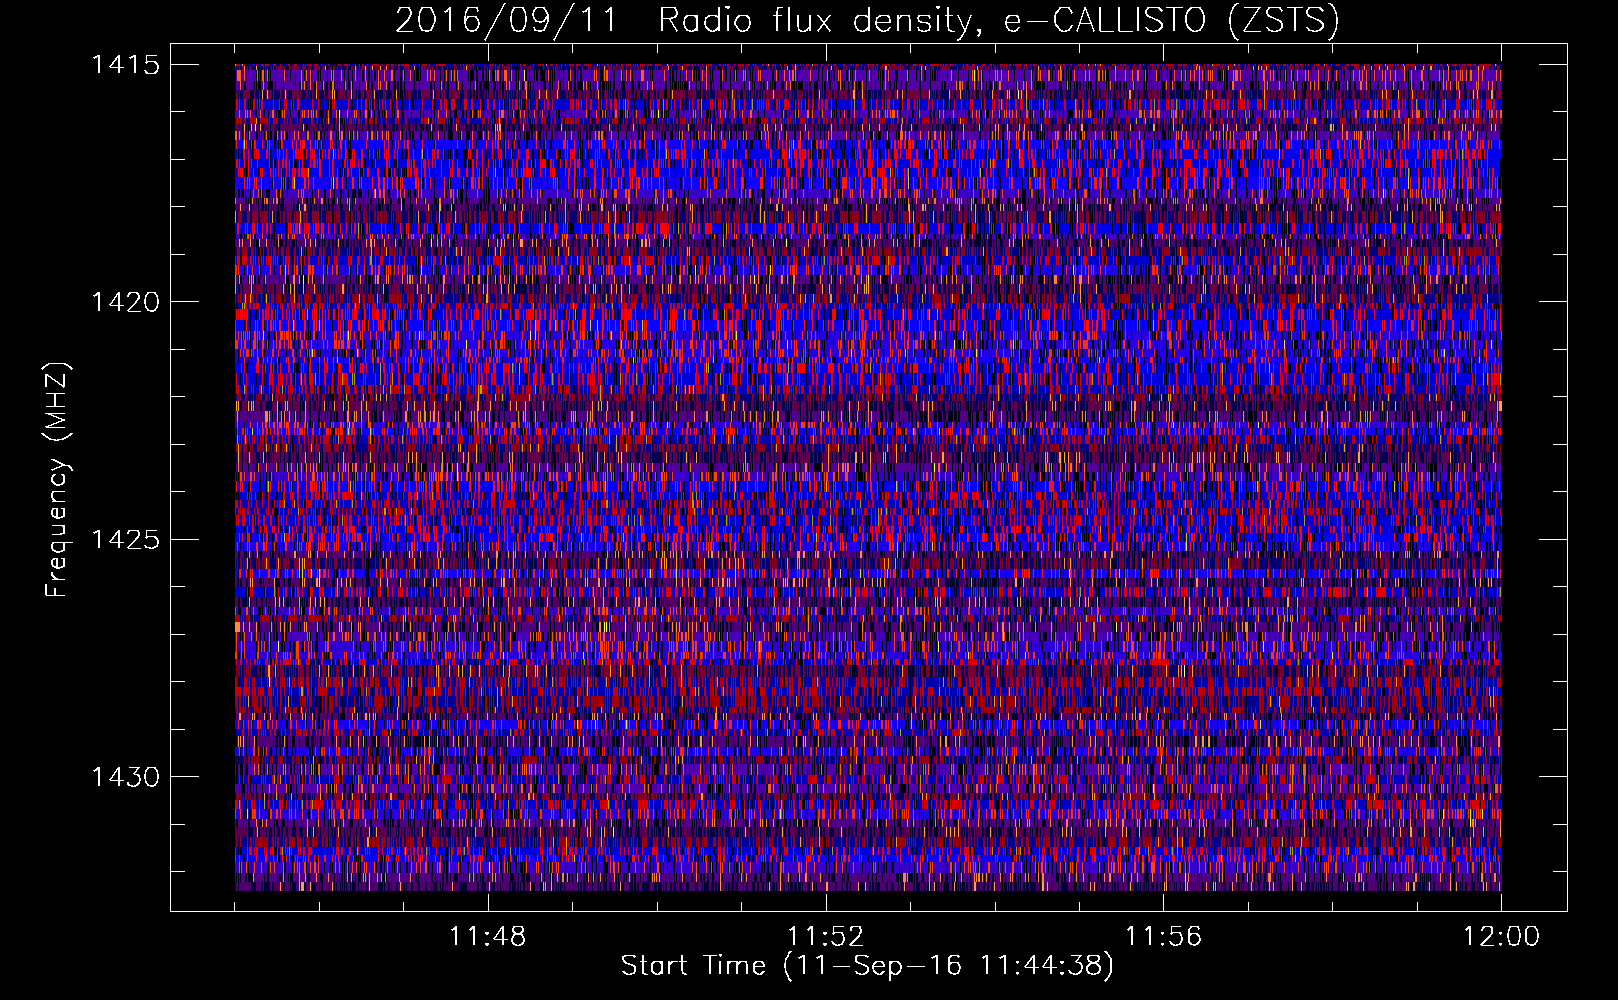Select the 1415 frequency tick label

pyautogui.click(x=125, y=65)
